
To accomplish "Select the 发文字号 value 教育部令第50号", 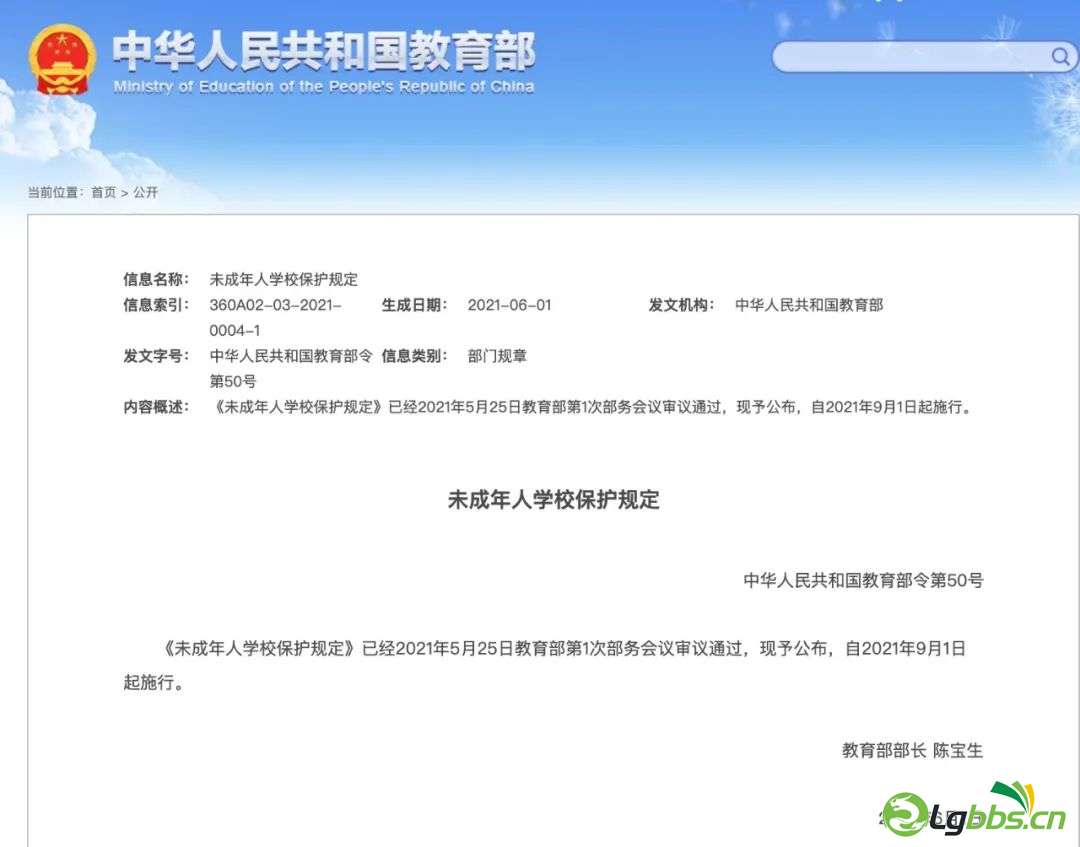I will pyautogui.click(x=291, y=368).
